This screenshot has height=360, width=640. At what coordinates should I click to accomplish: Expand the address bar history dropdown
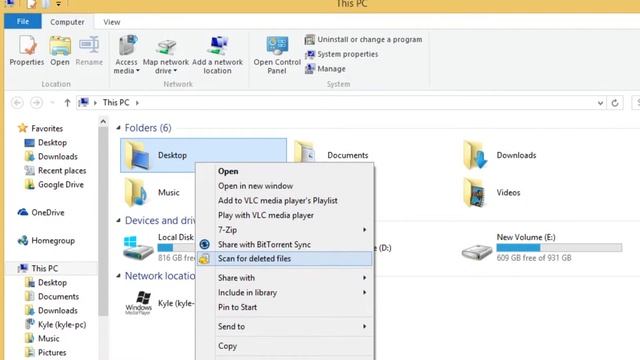[x=600, y=103]
